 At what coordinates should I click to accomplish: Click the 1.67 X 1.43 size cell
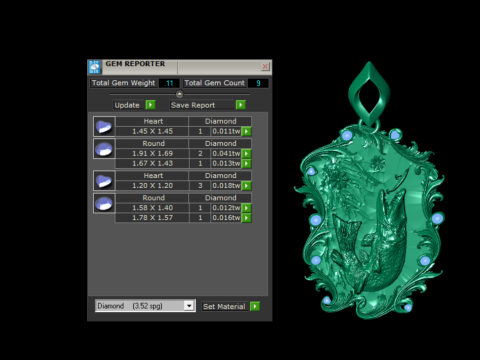pos(152,164)
